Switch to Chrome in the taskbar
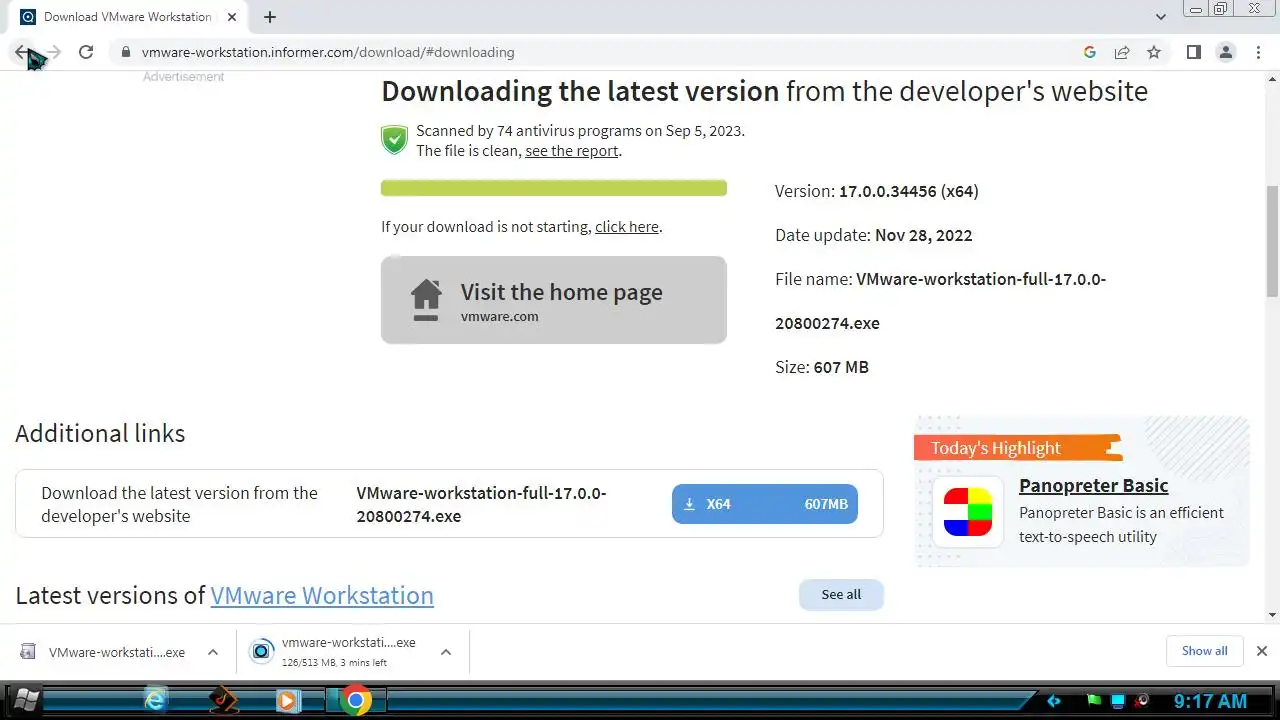Viewport: 1280px width, 720px height. point(355,701)
